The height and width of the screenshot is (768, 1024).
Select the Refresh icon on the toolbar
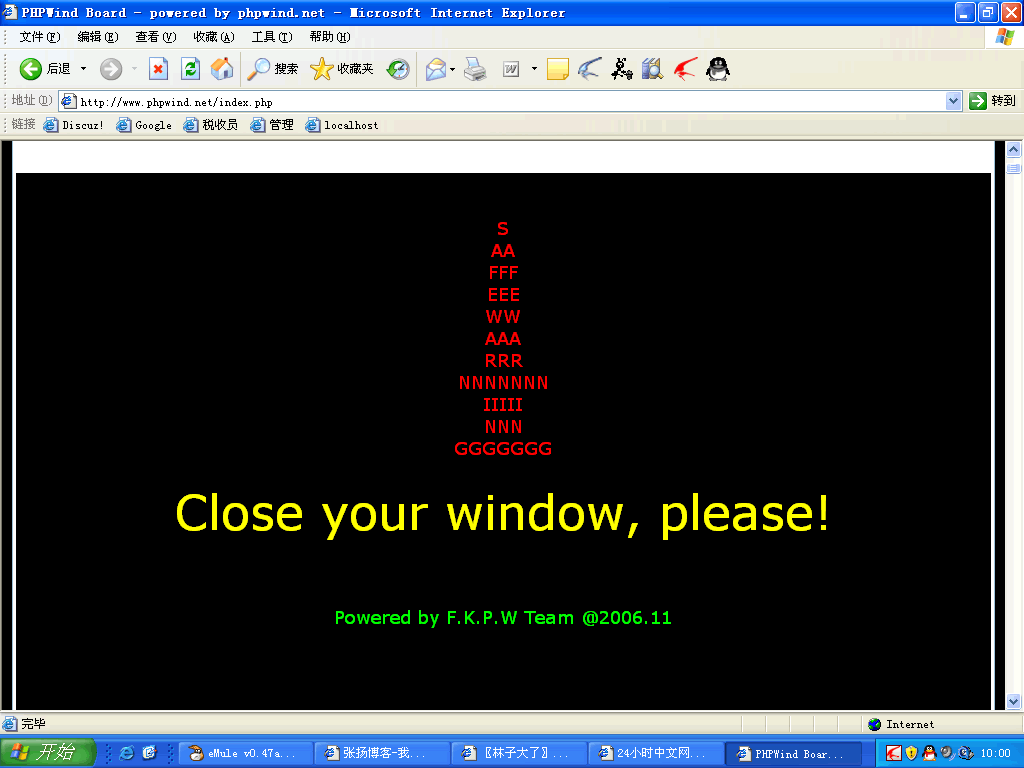pyautogui.click(x=190, y=69)
